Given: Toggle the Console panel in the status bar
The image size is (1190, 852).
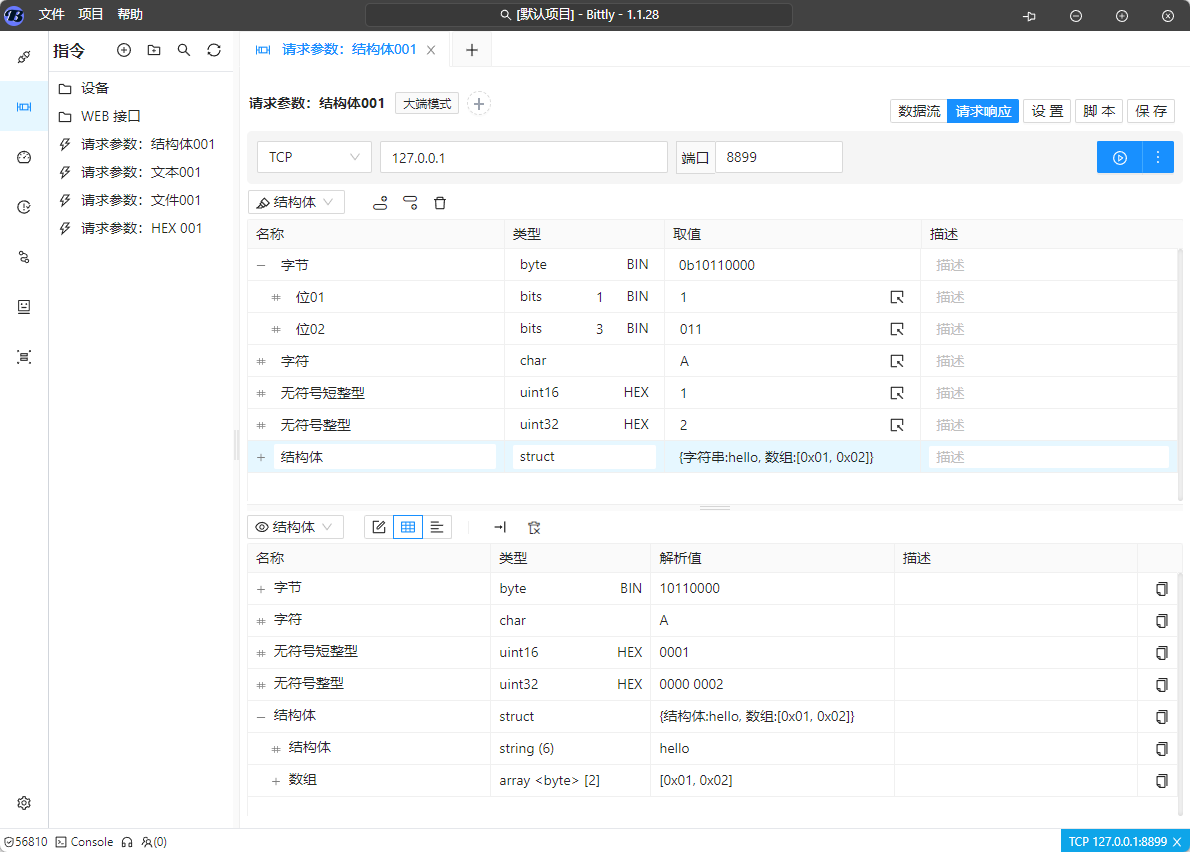Looking at the screenshot, I should (86, 841).
